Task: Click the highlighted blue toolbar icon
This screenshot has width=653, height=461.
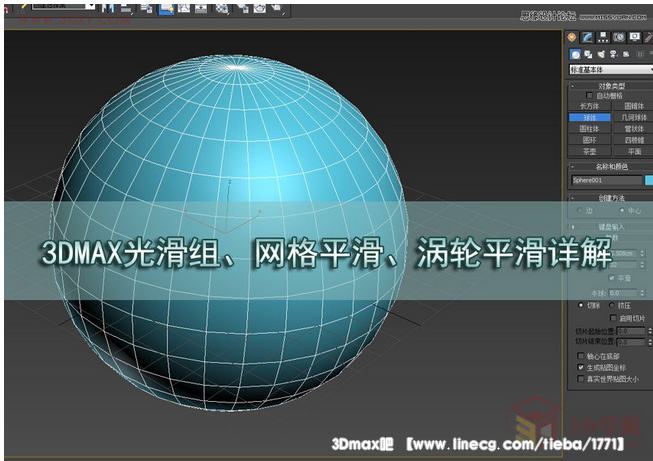Action: [x=167, y=7]
